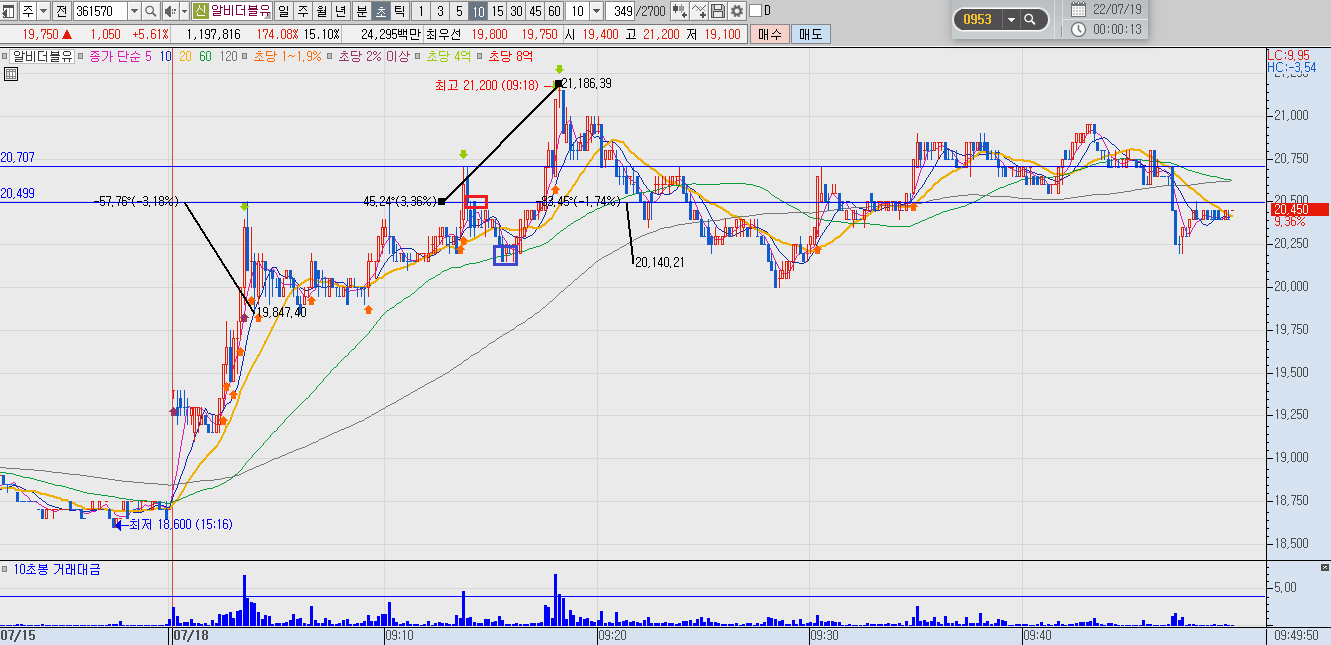This screenshot has height=645, width=1331.
Task: Toggle the 초당 8억 indicator legend marker
Action: pos(483,57)
